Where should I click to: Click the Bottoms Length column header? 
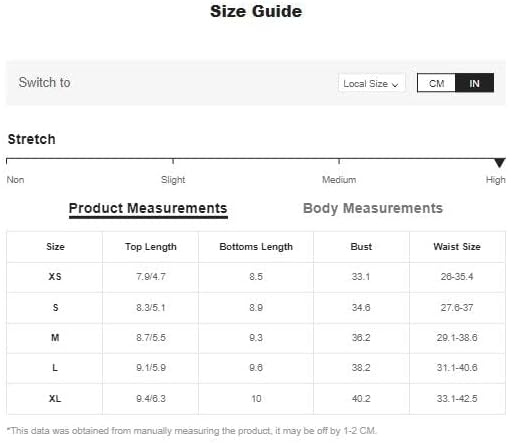point(256,247)
